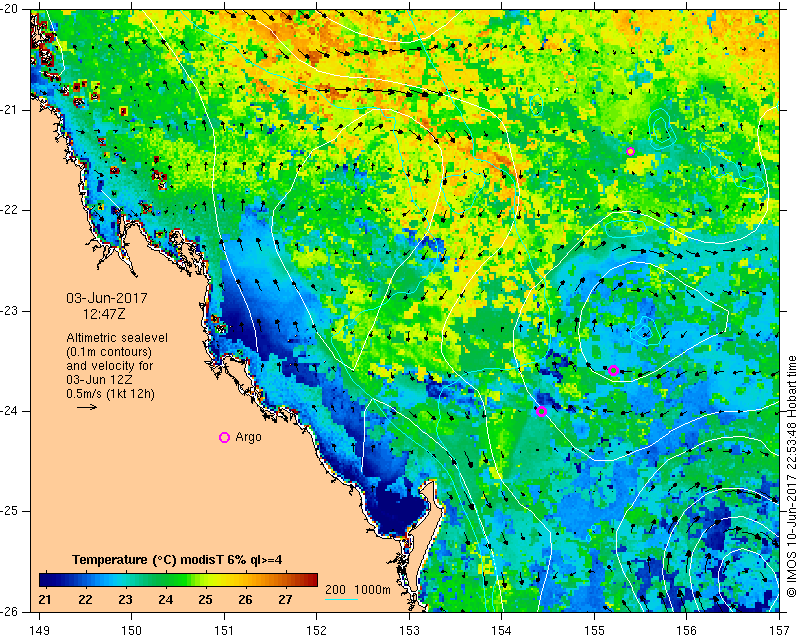Screen dimensions: 800x640
Task: Click the '25' color bar tick label
Action: point(205,599)
